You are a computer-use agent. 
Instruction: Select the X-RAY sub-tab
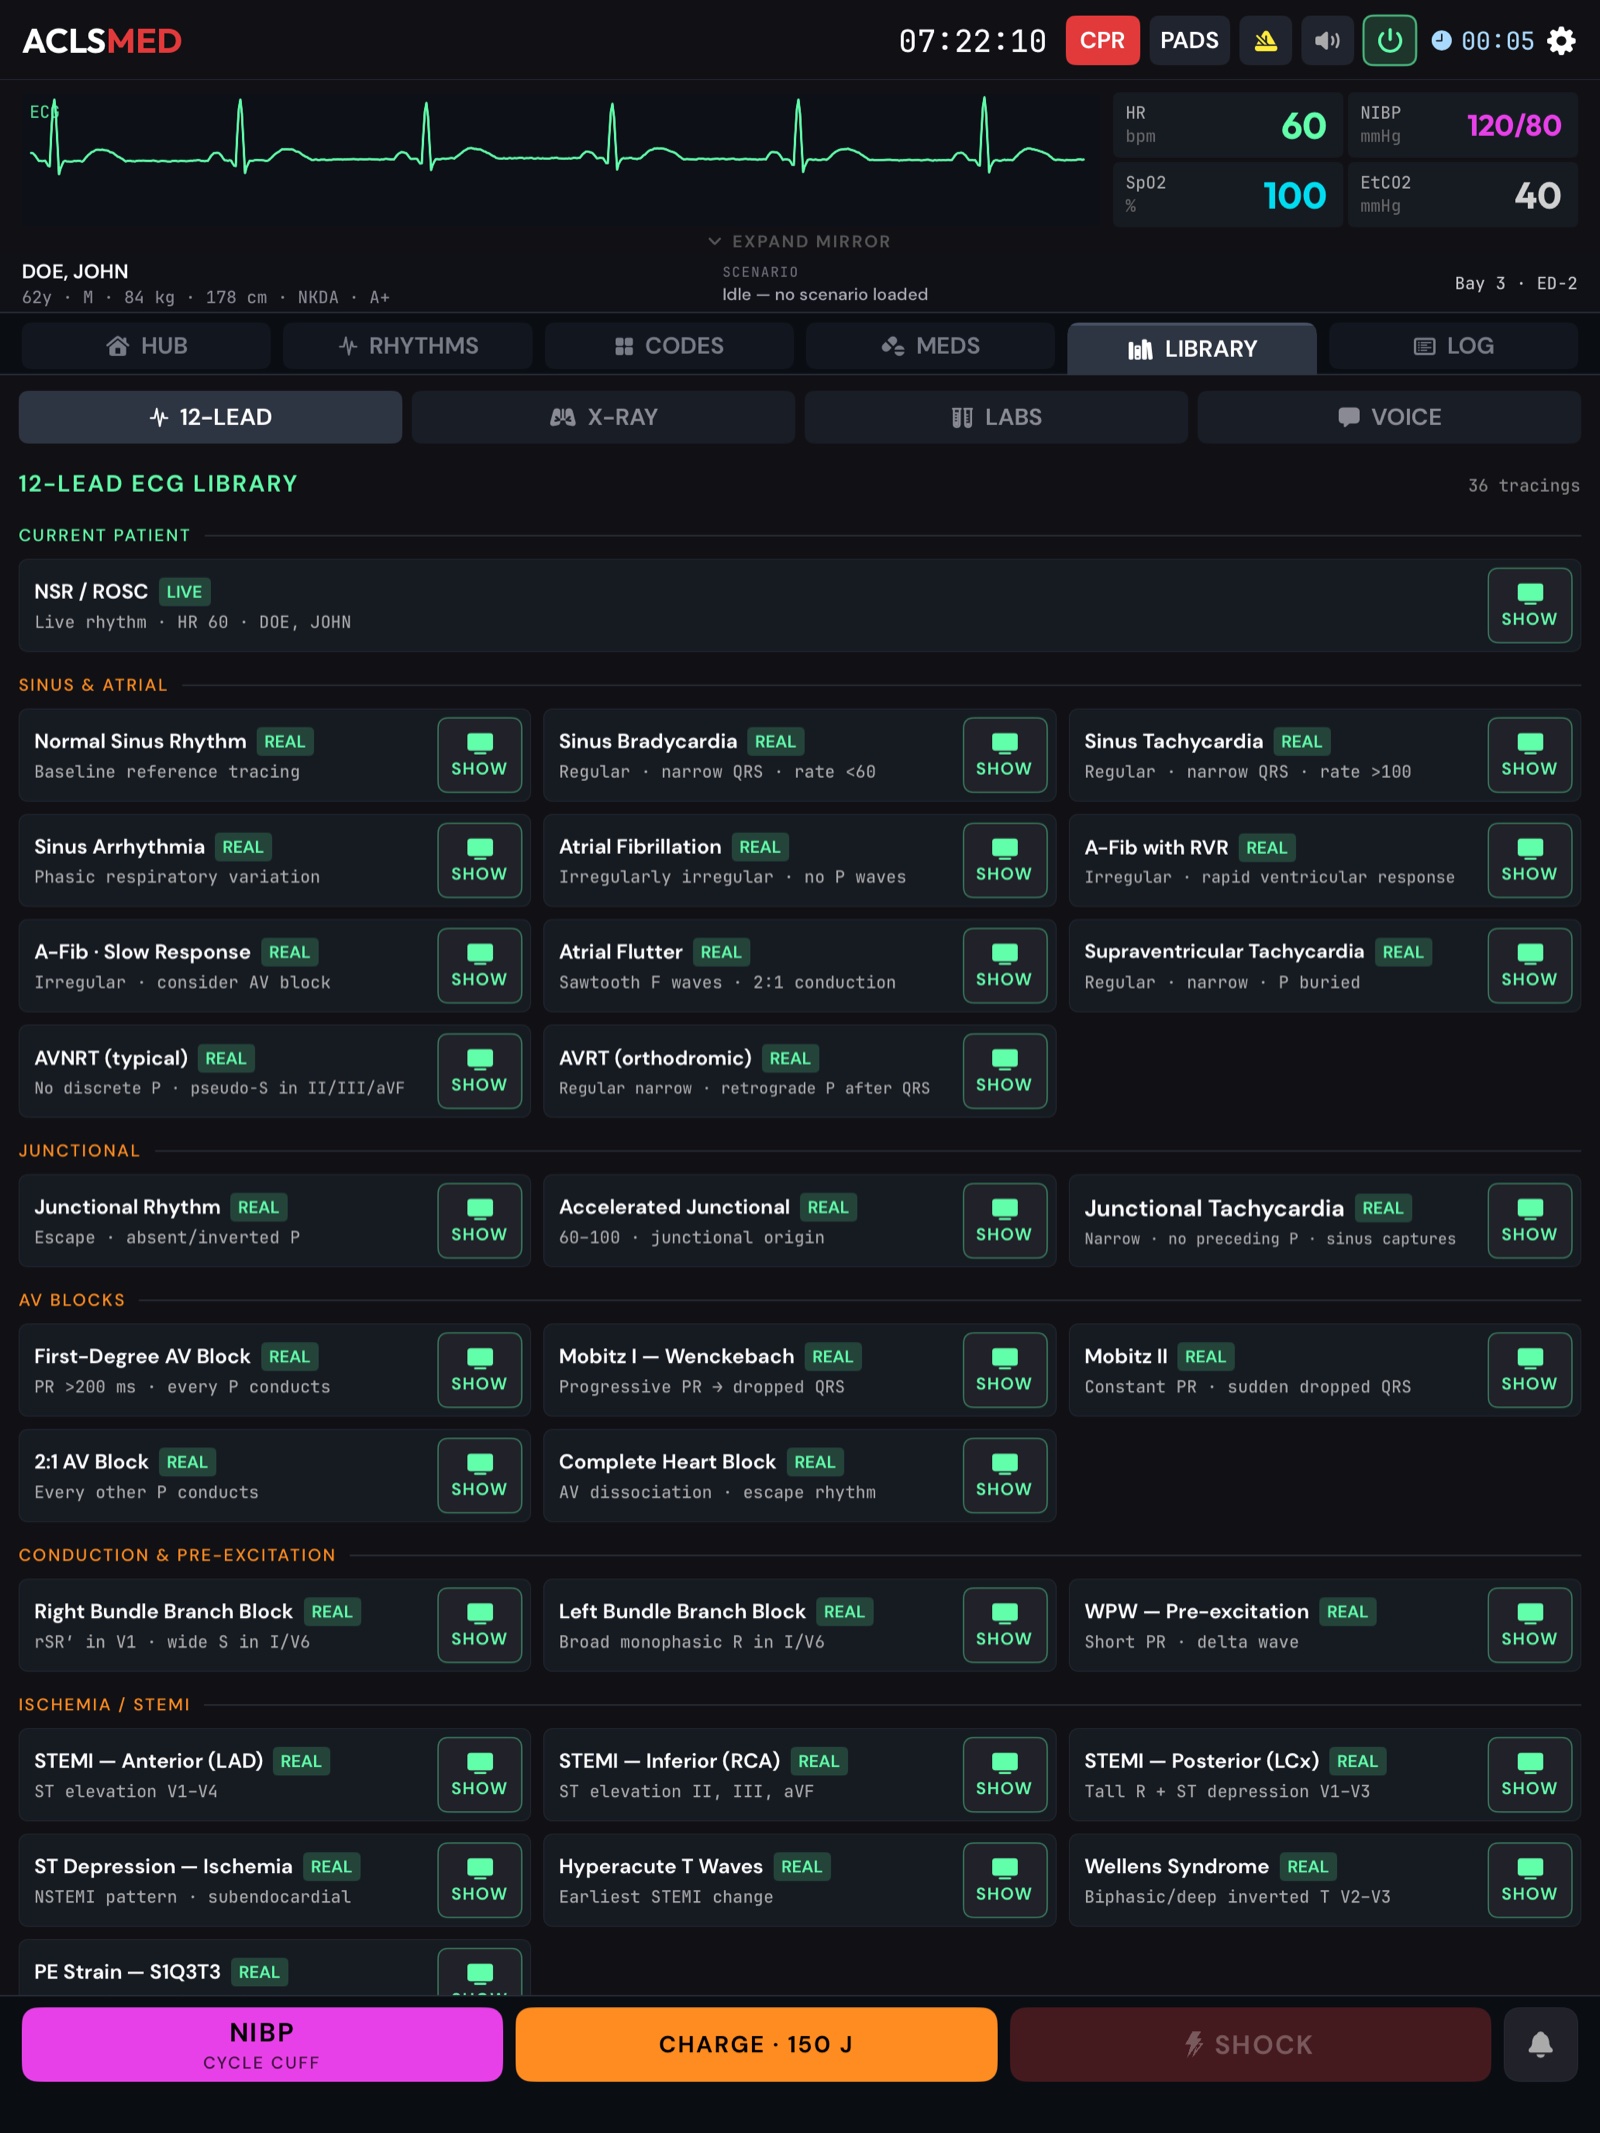click(x=603, y=417)
